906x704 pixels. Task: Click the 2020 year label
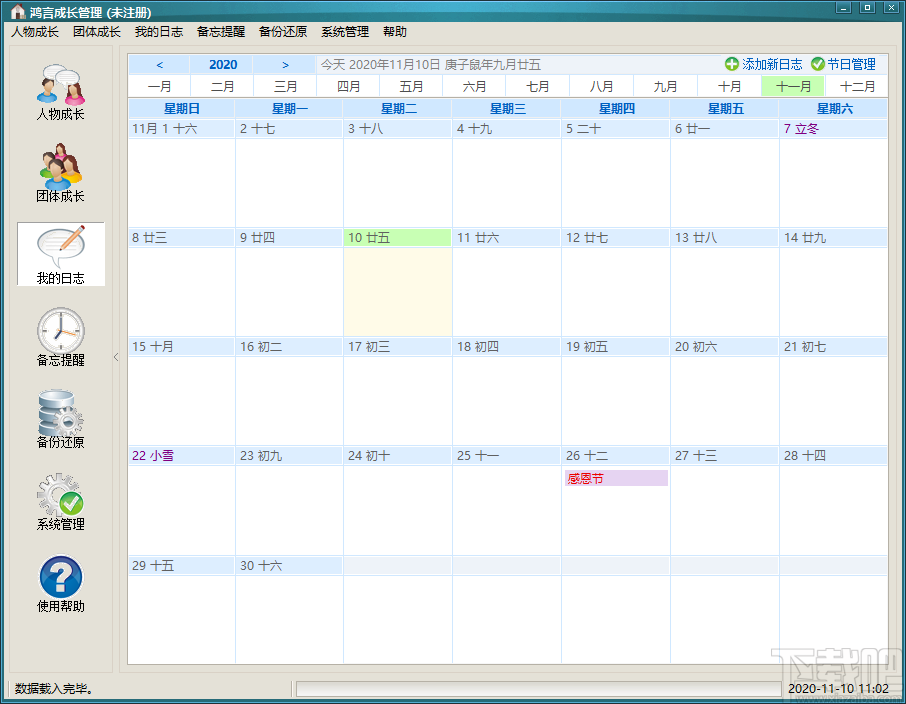[223, 65]
